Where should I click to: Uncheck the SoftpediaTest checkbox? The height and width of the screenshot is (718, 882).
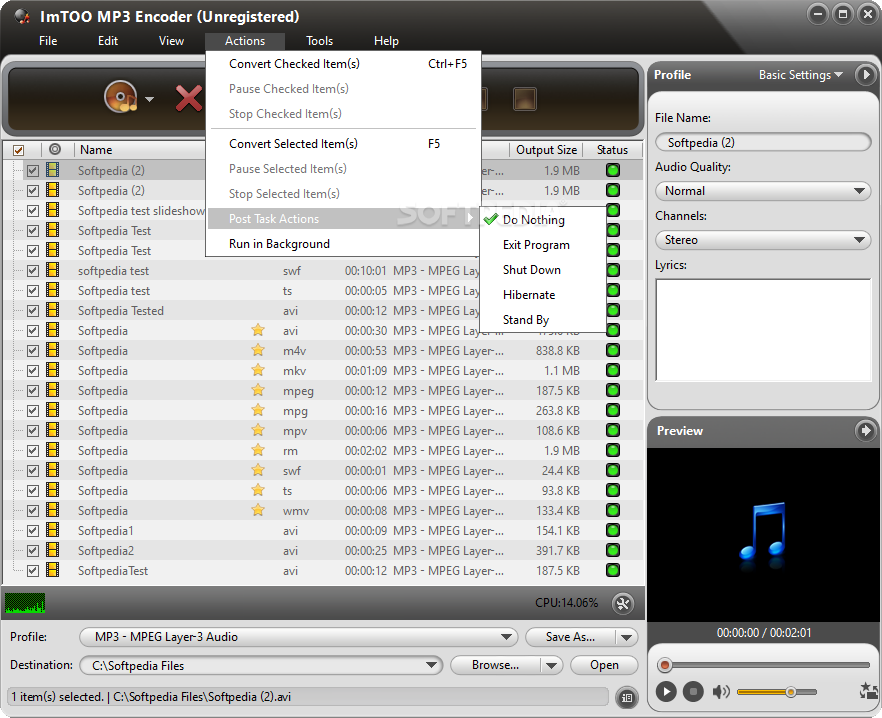(33, 571)
